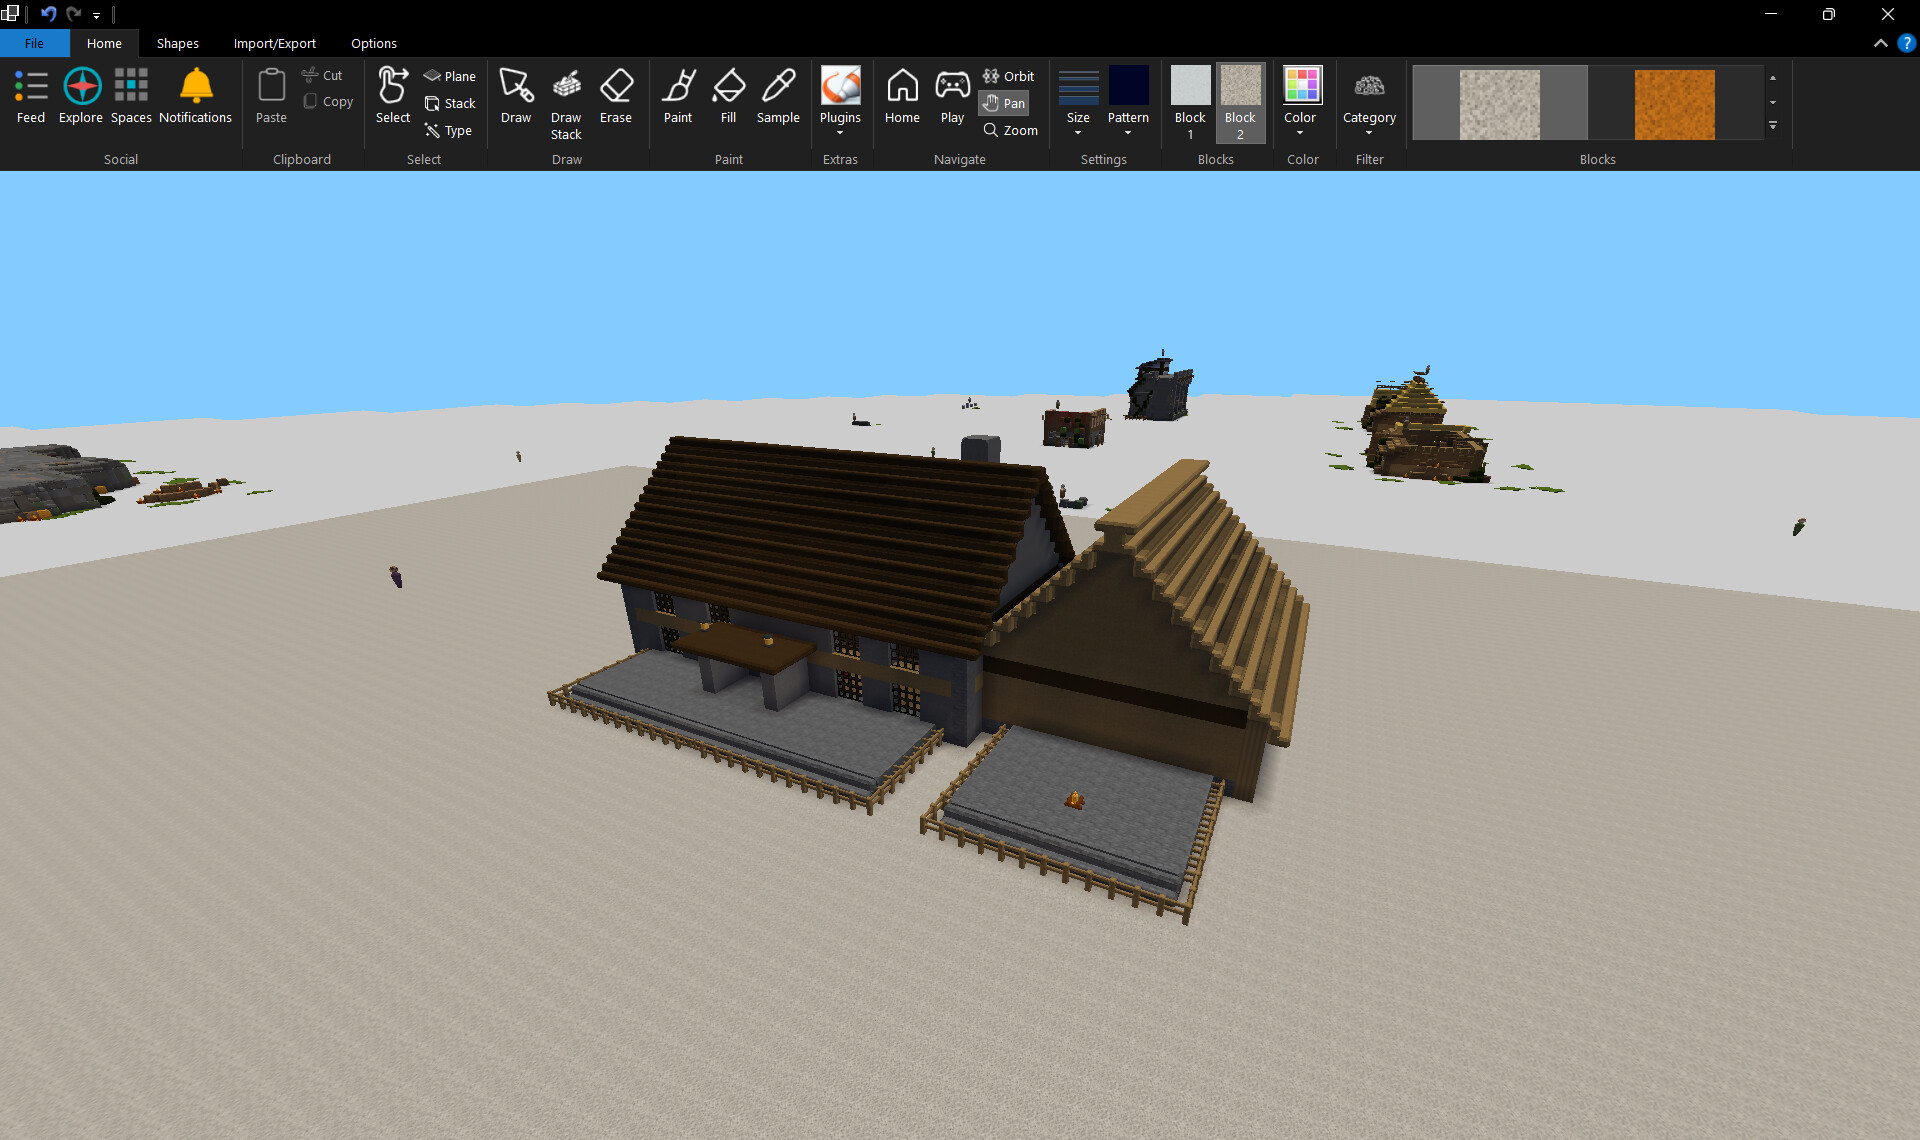Screen dimensions: 1920x1140
Task: Switch selection mode to Stack
Action: [450, 103]
